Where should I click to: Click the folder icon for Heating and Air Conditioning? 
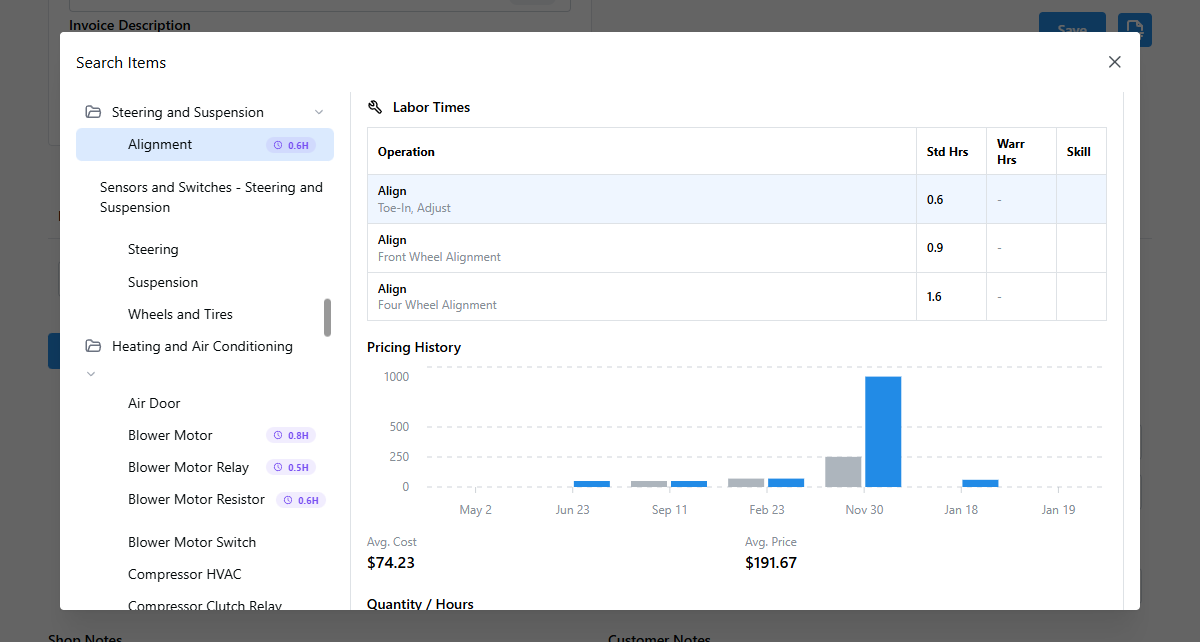(92, 346)
